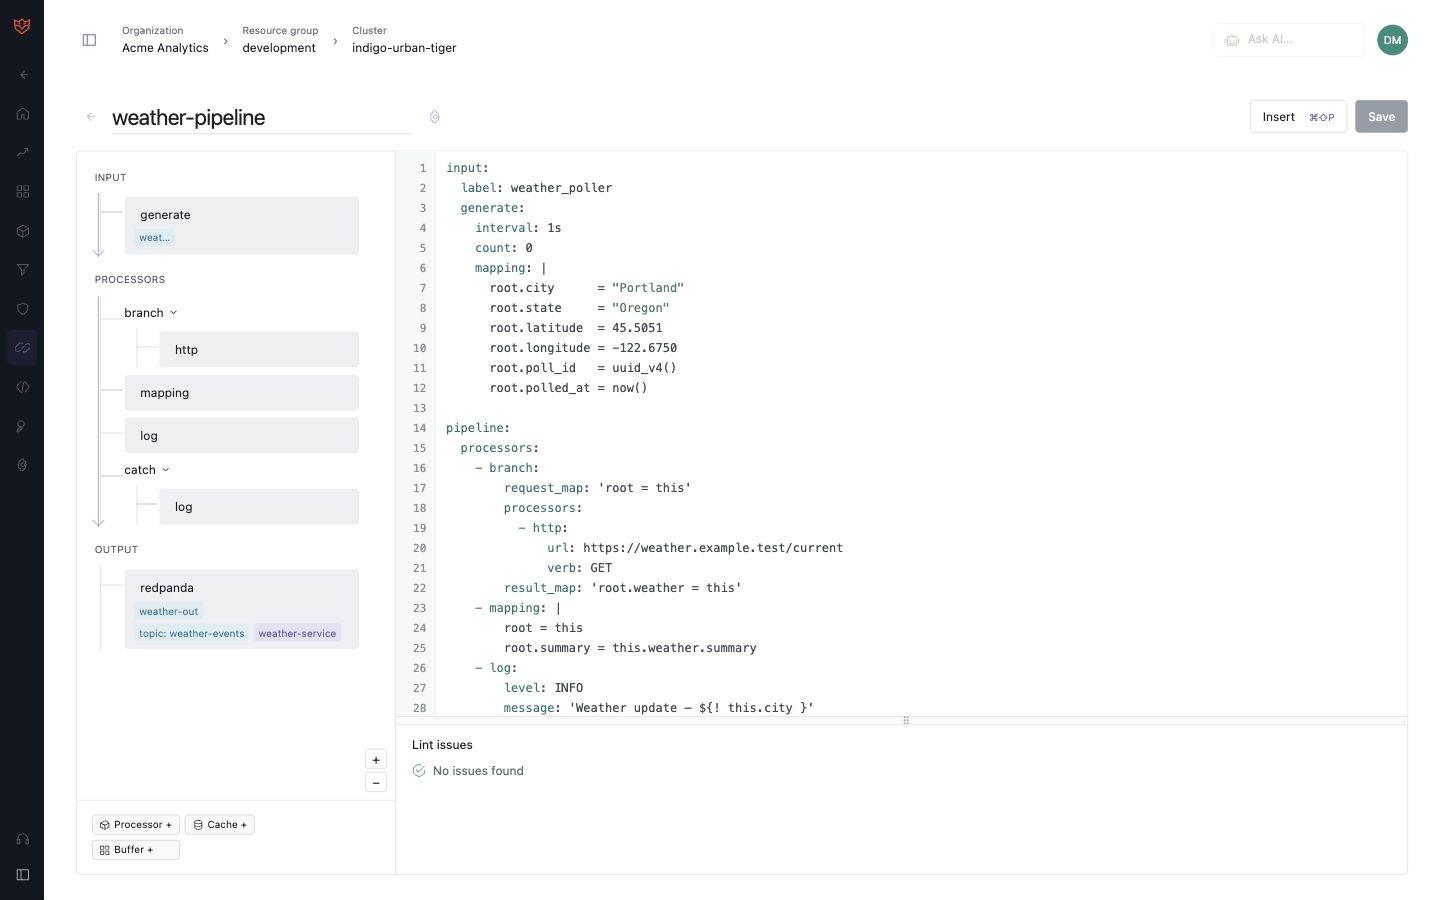Add a Buffer using Buffer + button
The height and width of the screenshot is (900, 1440).
(x=136, y=850)
